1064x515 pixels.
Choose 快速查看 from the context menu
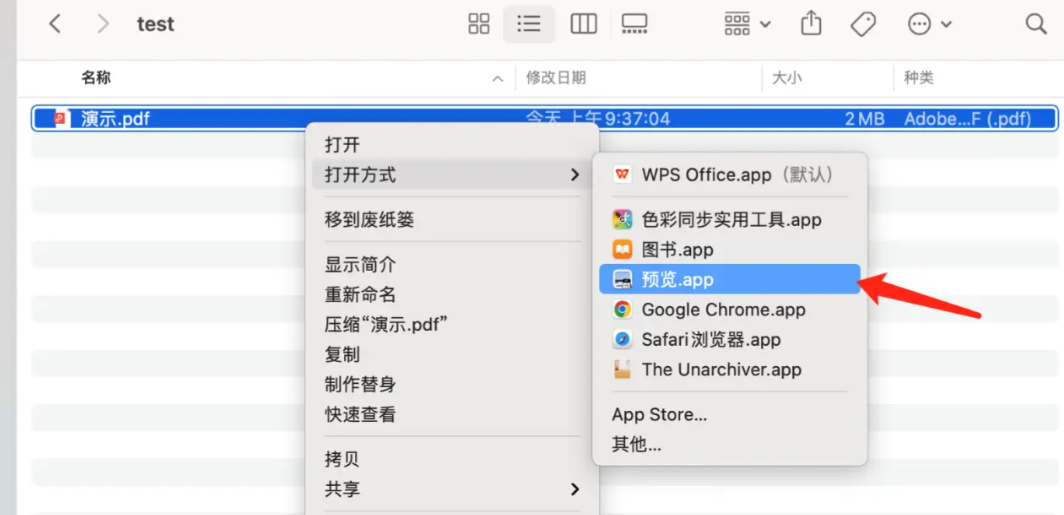point(453,415)
